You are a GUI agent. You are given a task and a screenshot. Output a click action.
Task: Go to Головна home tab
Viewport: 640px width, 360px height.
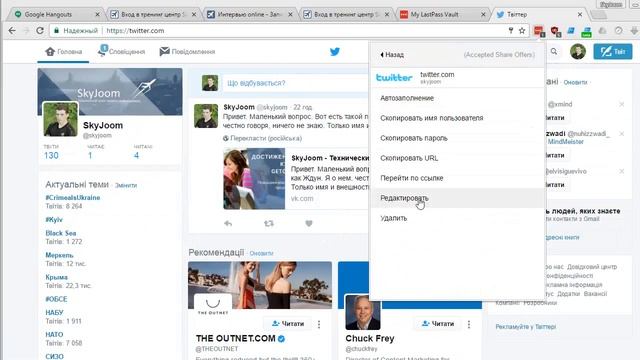63,52
